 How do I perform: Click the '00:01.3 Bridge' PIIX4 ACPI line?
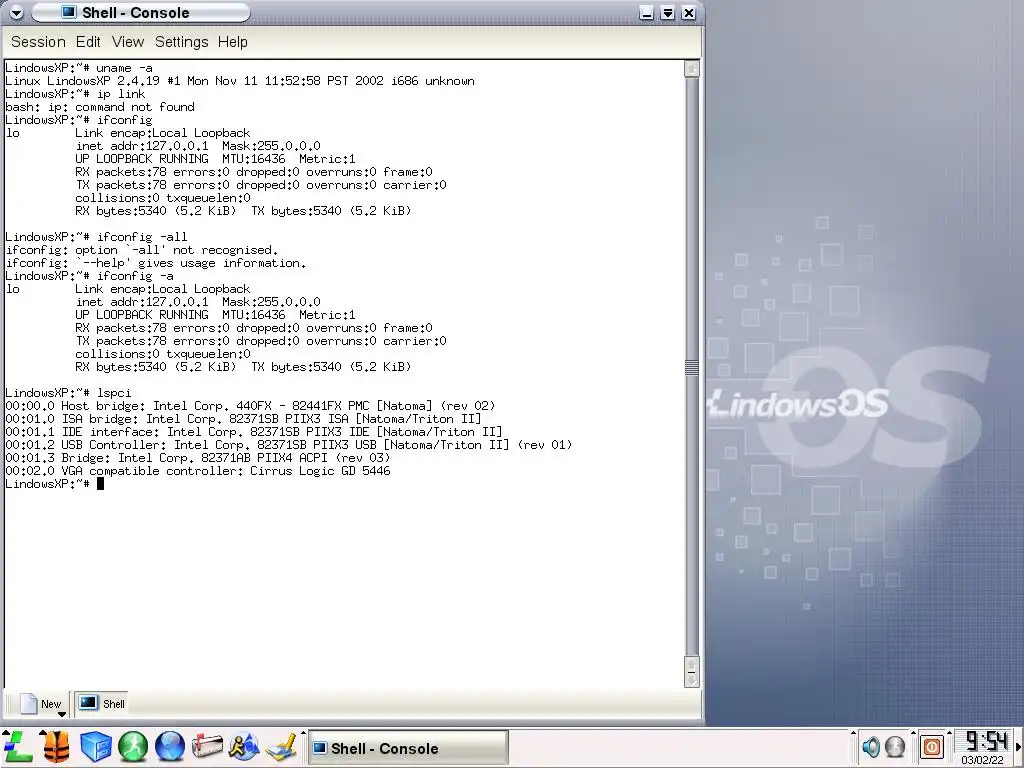click(x=198, y=458)
